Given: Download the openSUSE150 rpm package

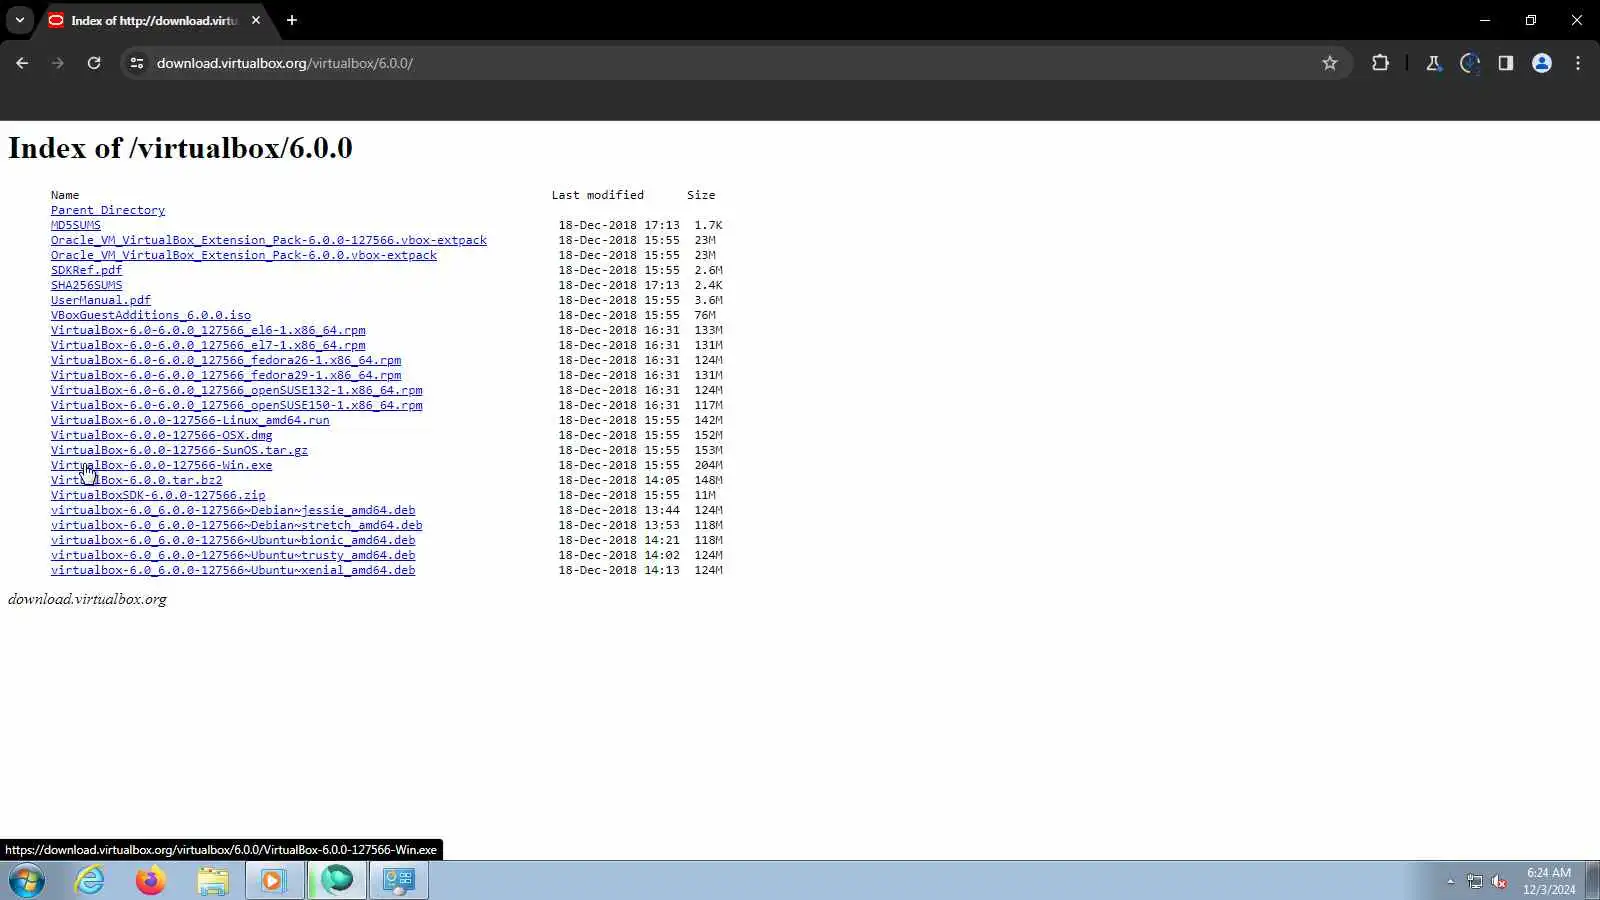Looking at the screenshot, I should click(x=237, y=405).
